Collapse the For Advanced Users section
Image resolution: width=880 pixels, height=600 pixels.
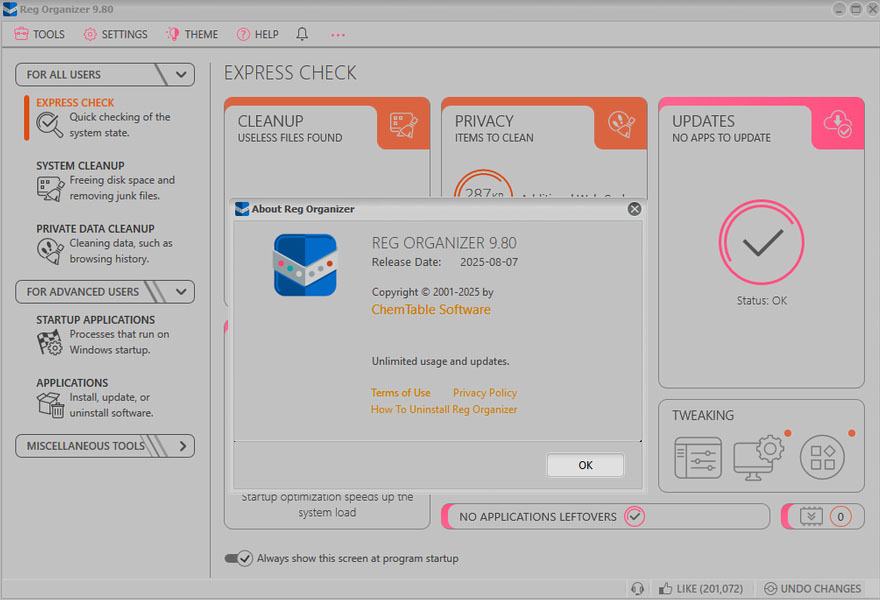[105, 292]
